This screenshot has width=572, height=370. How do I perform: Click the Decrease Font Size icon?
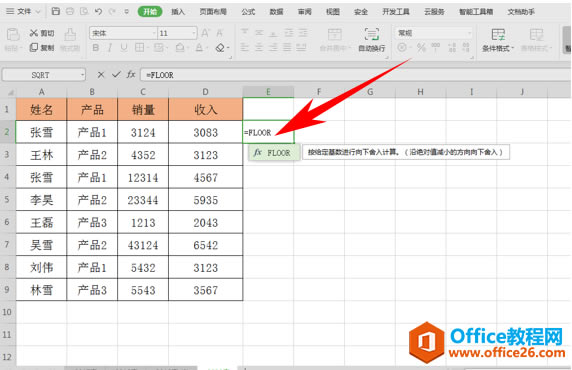coord(220,33)
